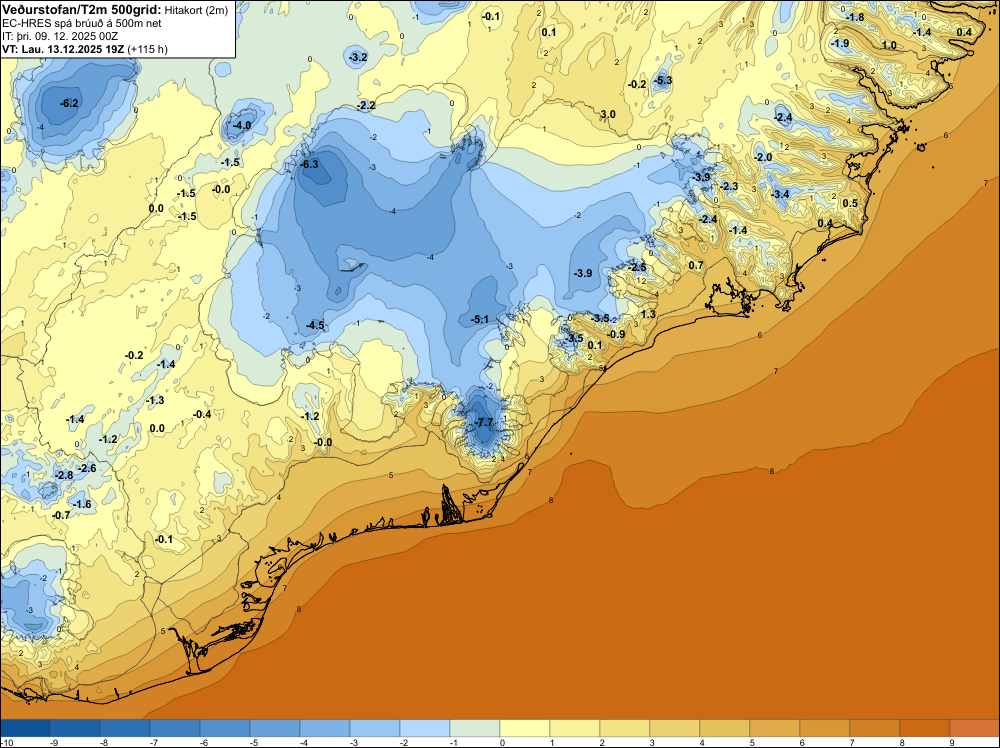Click the -2.8 temperature label
1000x748 pixels.
(64, 476)
